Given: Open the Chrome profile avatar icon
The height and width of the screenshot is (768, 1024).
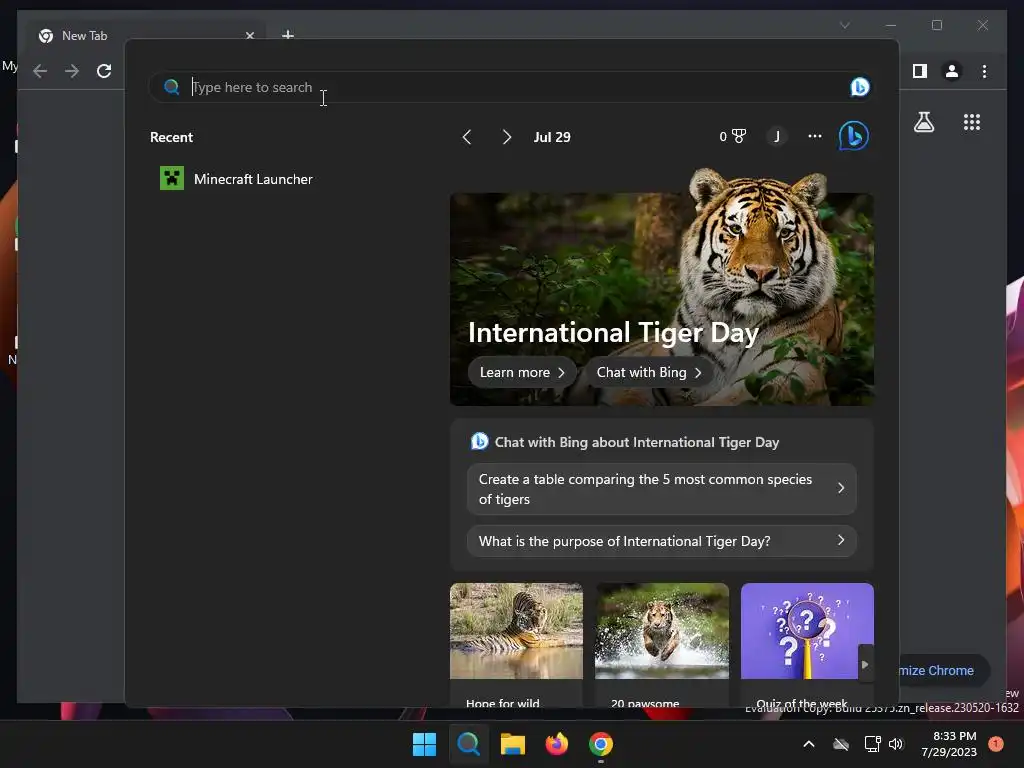Looking at the screenshot, I should pyautogui.click(x=952, y=71).
